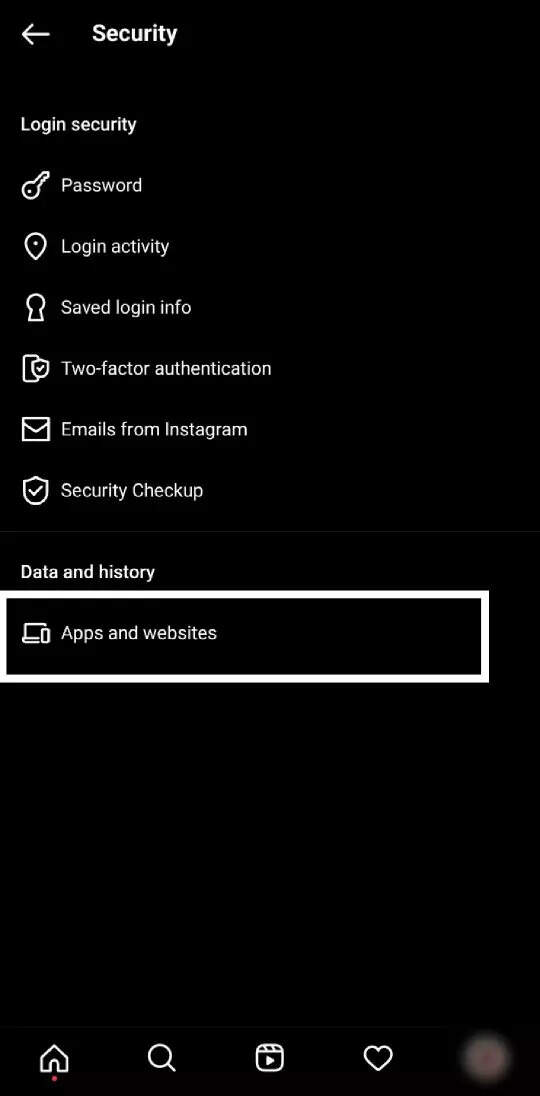Open the heart Activity tab
The height and width of the screenshot is (1096, 540).
click(x=378, y=1058)
